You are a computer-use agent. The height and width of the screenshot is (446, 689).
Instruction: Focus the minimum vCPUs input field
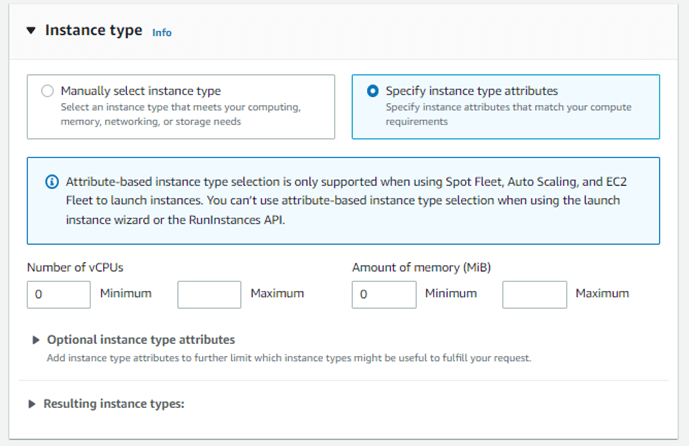pyautogui.click(x=59, y=294)
